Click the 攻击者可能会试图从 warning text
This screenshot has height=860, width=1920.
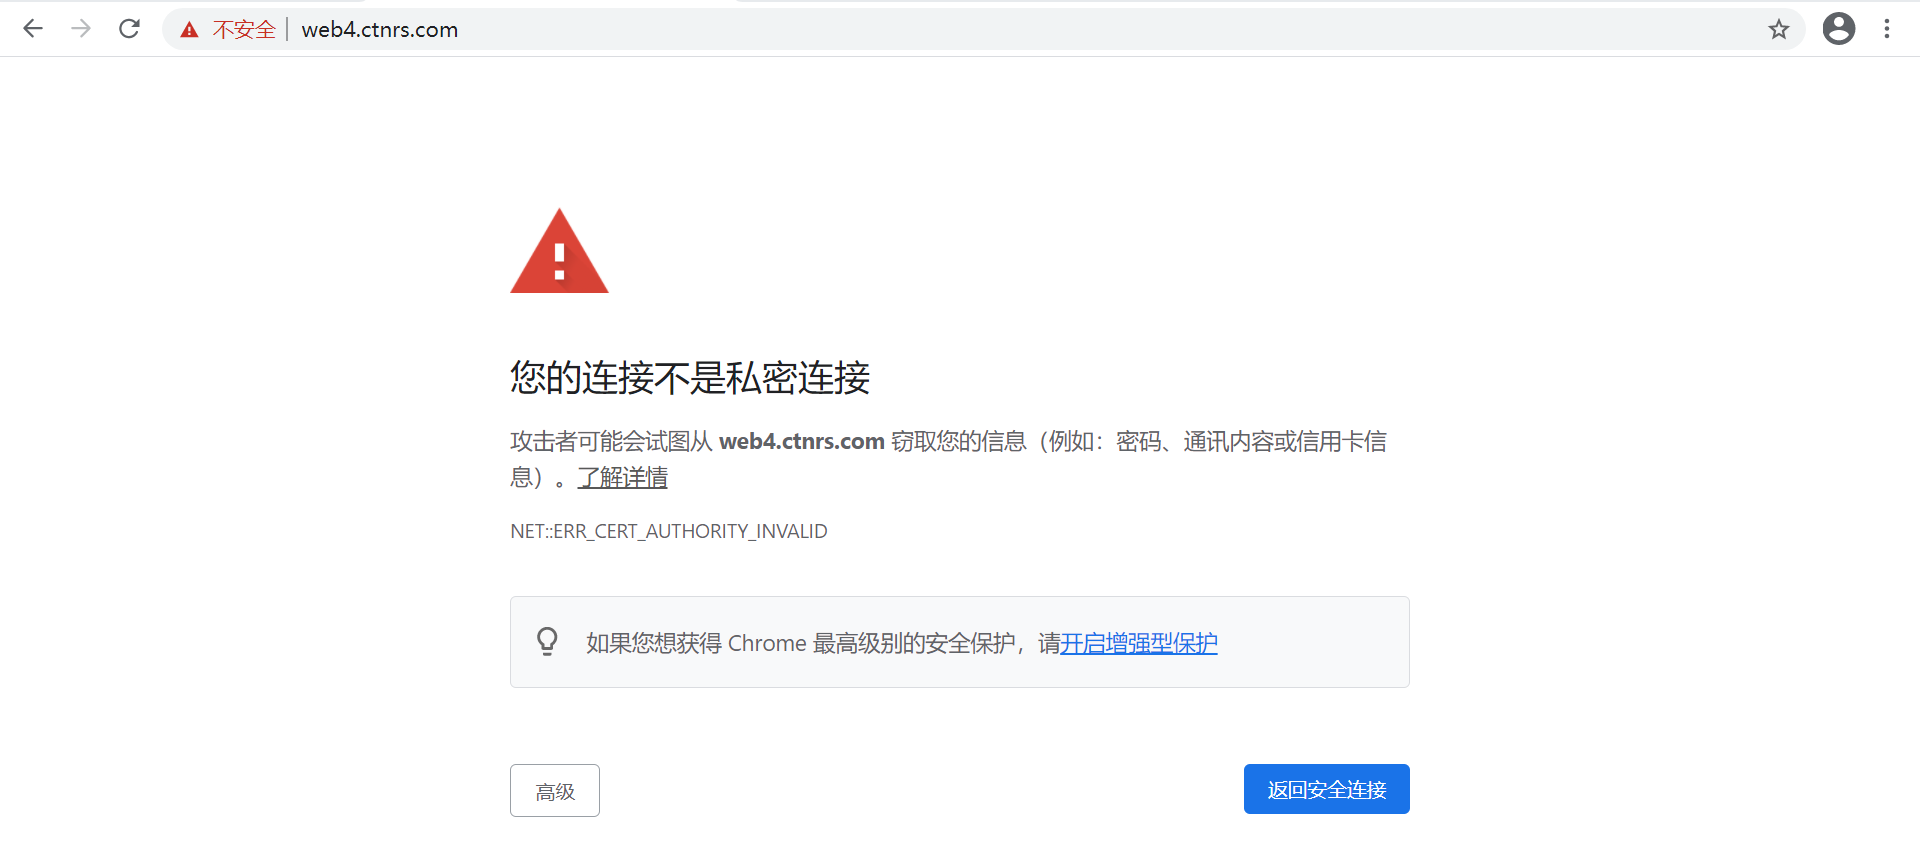pos(612,441)
